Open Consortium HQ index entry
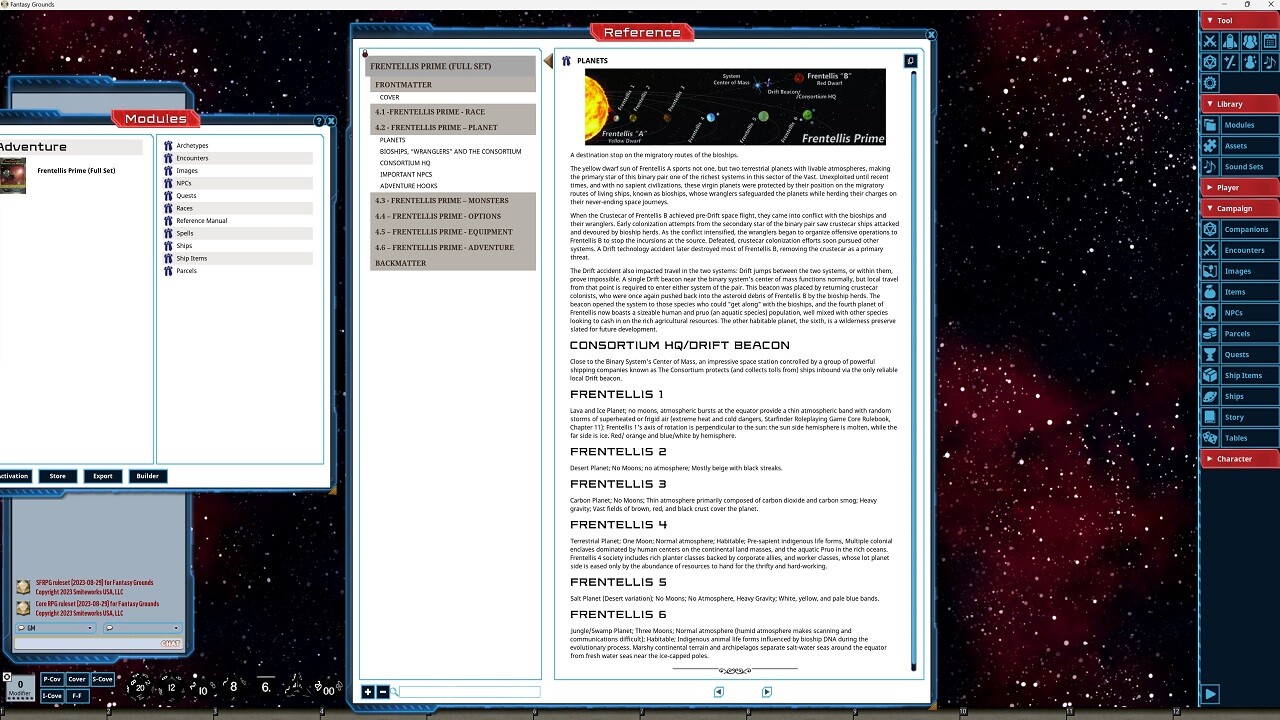Image resolution: width=1280 pixels, height=720 pixels. pos(405,163)
